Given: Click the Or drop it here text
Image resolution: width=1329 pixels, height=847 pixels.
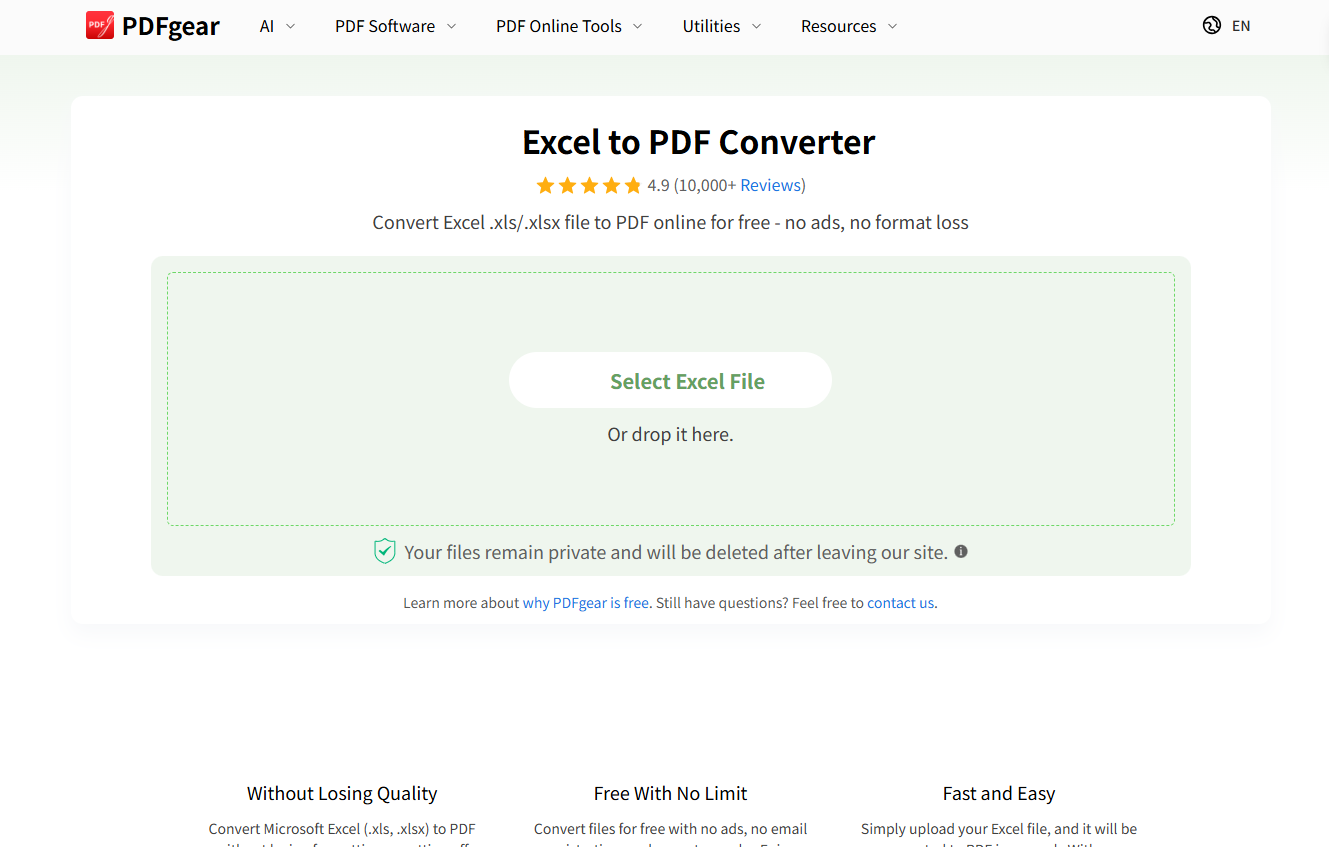Looking at the screenshot, I should [670, 434].
